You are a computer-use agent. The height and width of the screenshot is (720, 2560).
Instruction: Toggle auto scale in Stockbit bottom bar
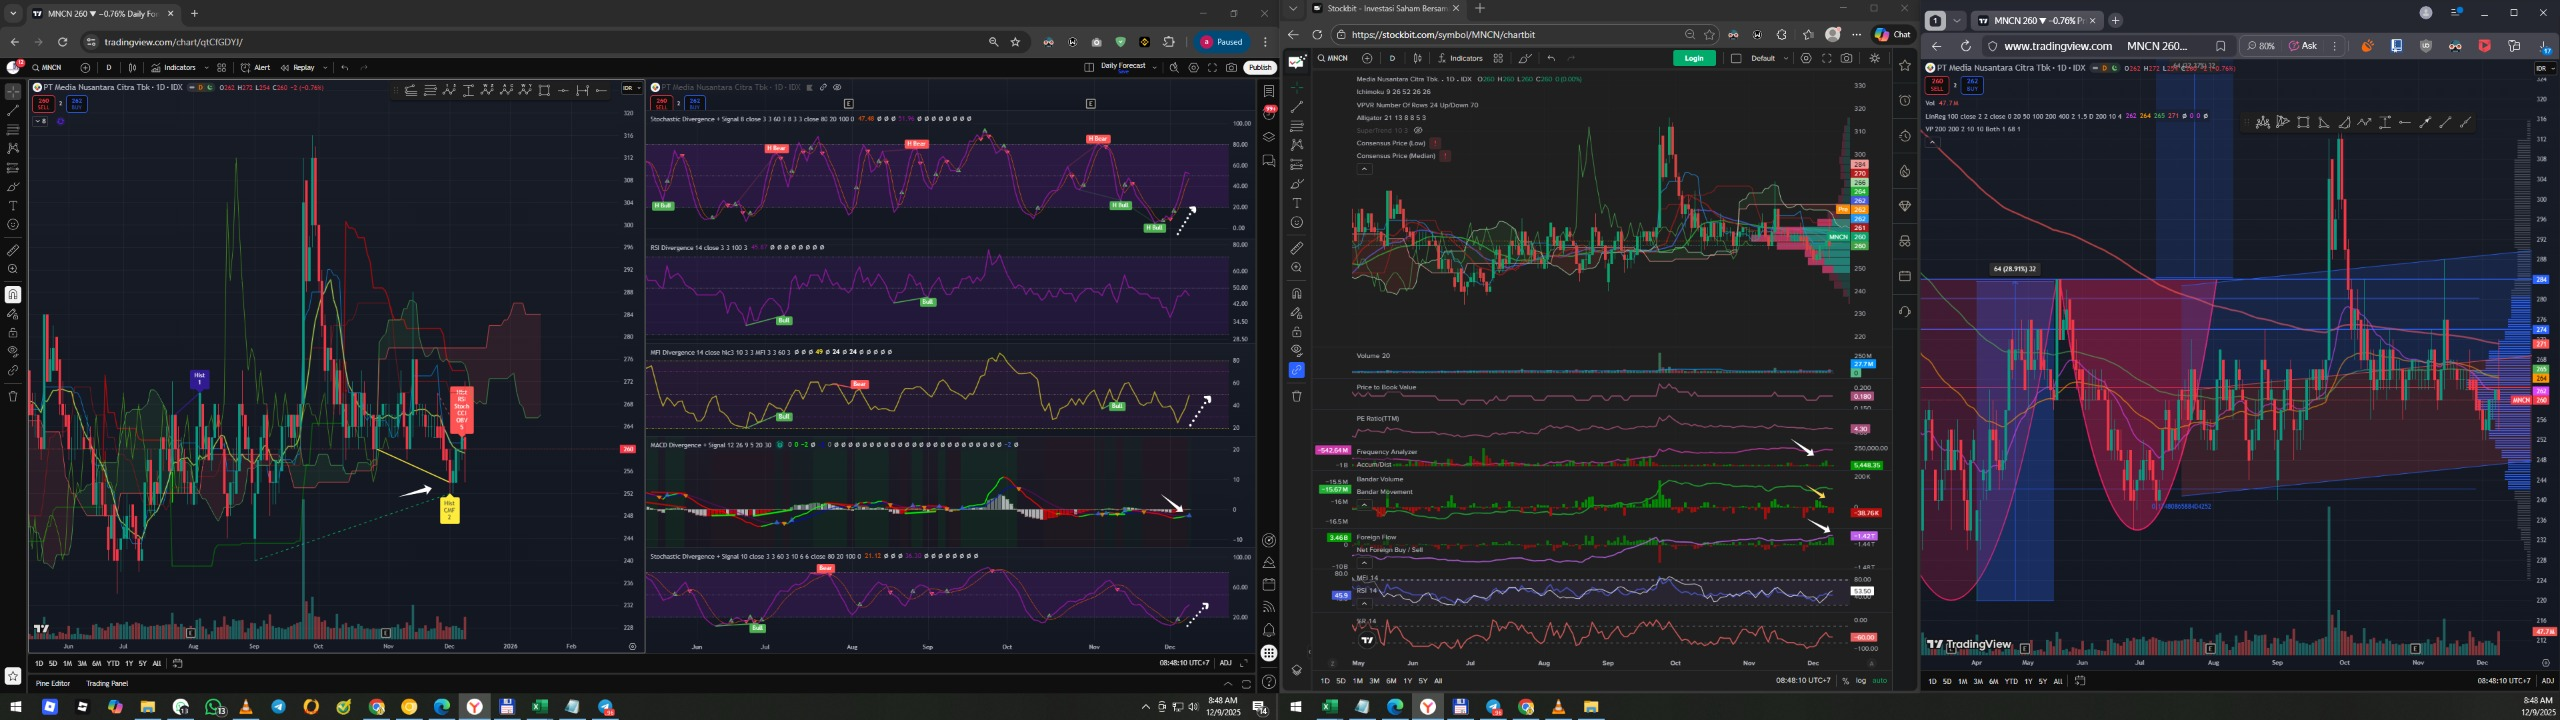click(1879, 681)
